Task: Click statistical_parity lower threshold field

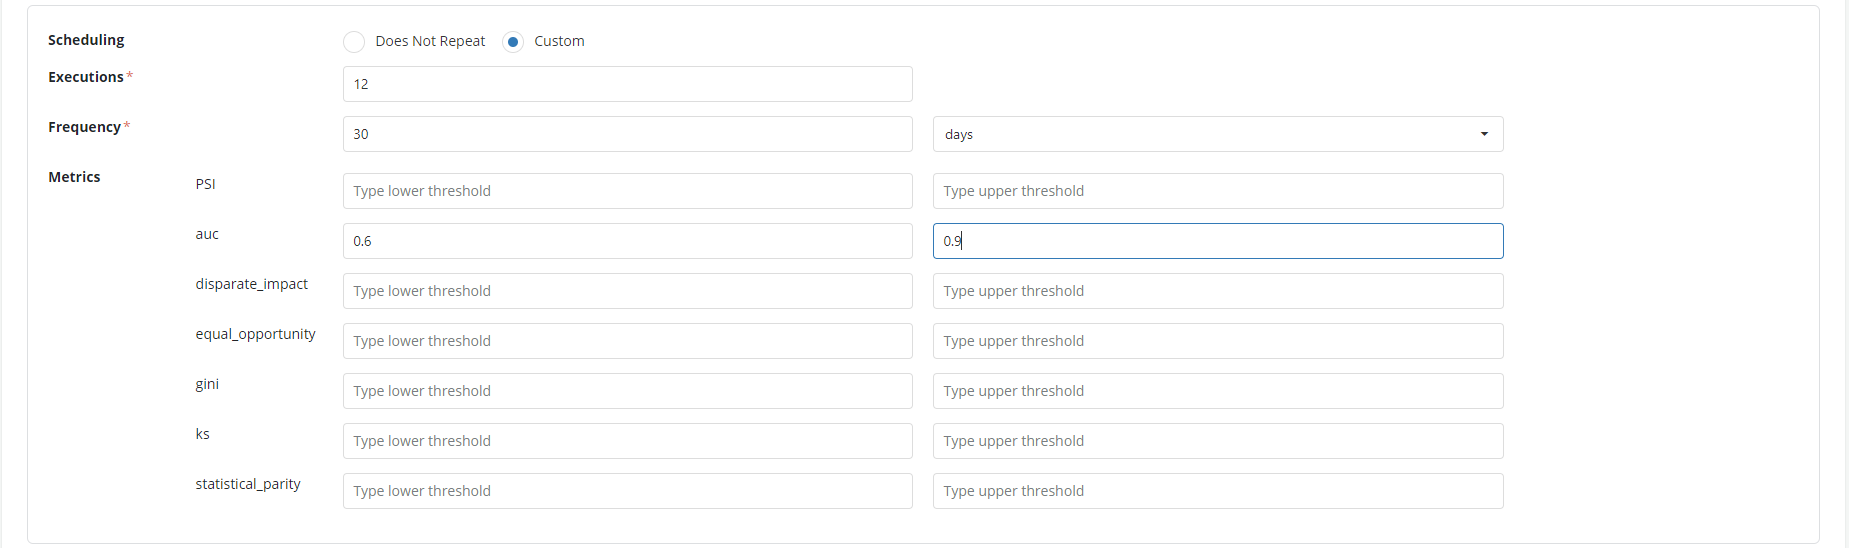Action: point(627,491)
